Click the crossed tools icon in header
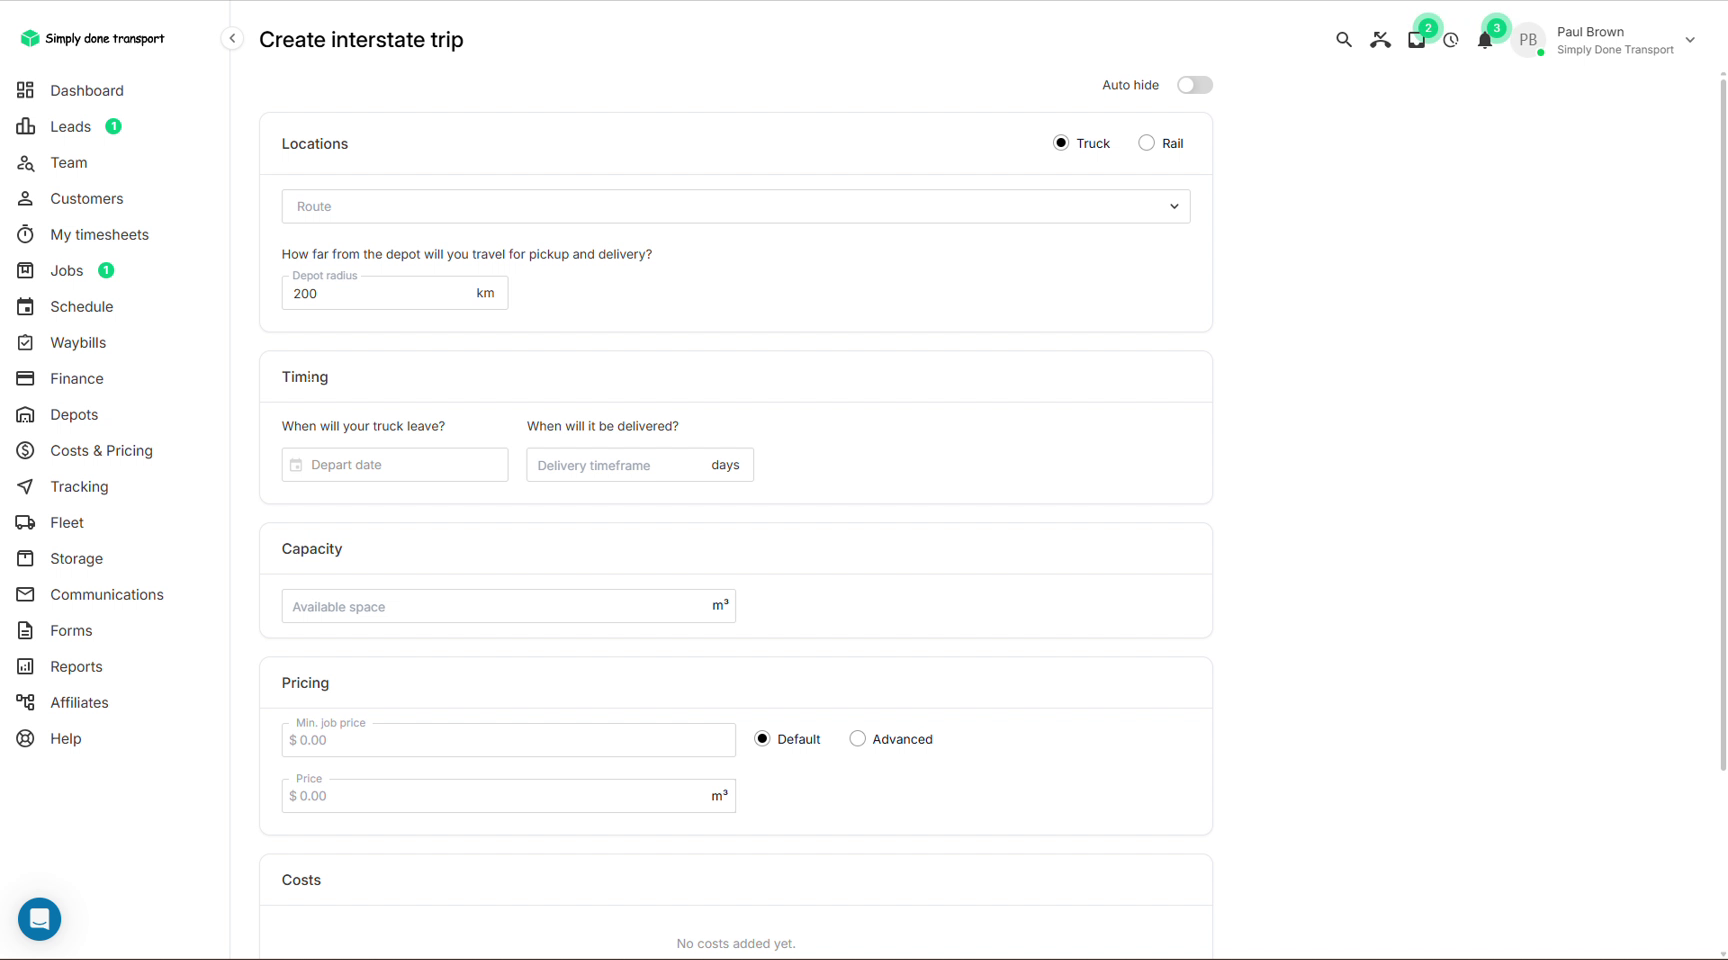The height and width of the screenshot is (960, 1728). point(1380,40)
